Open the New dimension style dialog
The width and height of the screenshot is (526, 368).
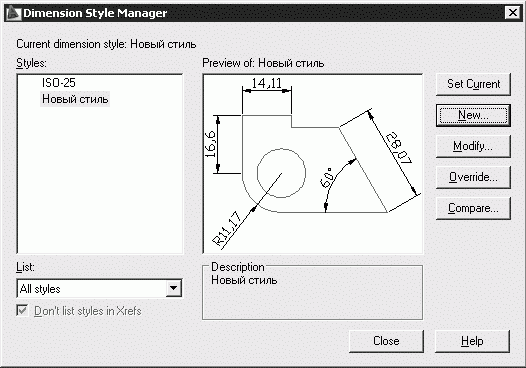coord(473,115)
